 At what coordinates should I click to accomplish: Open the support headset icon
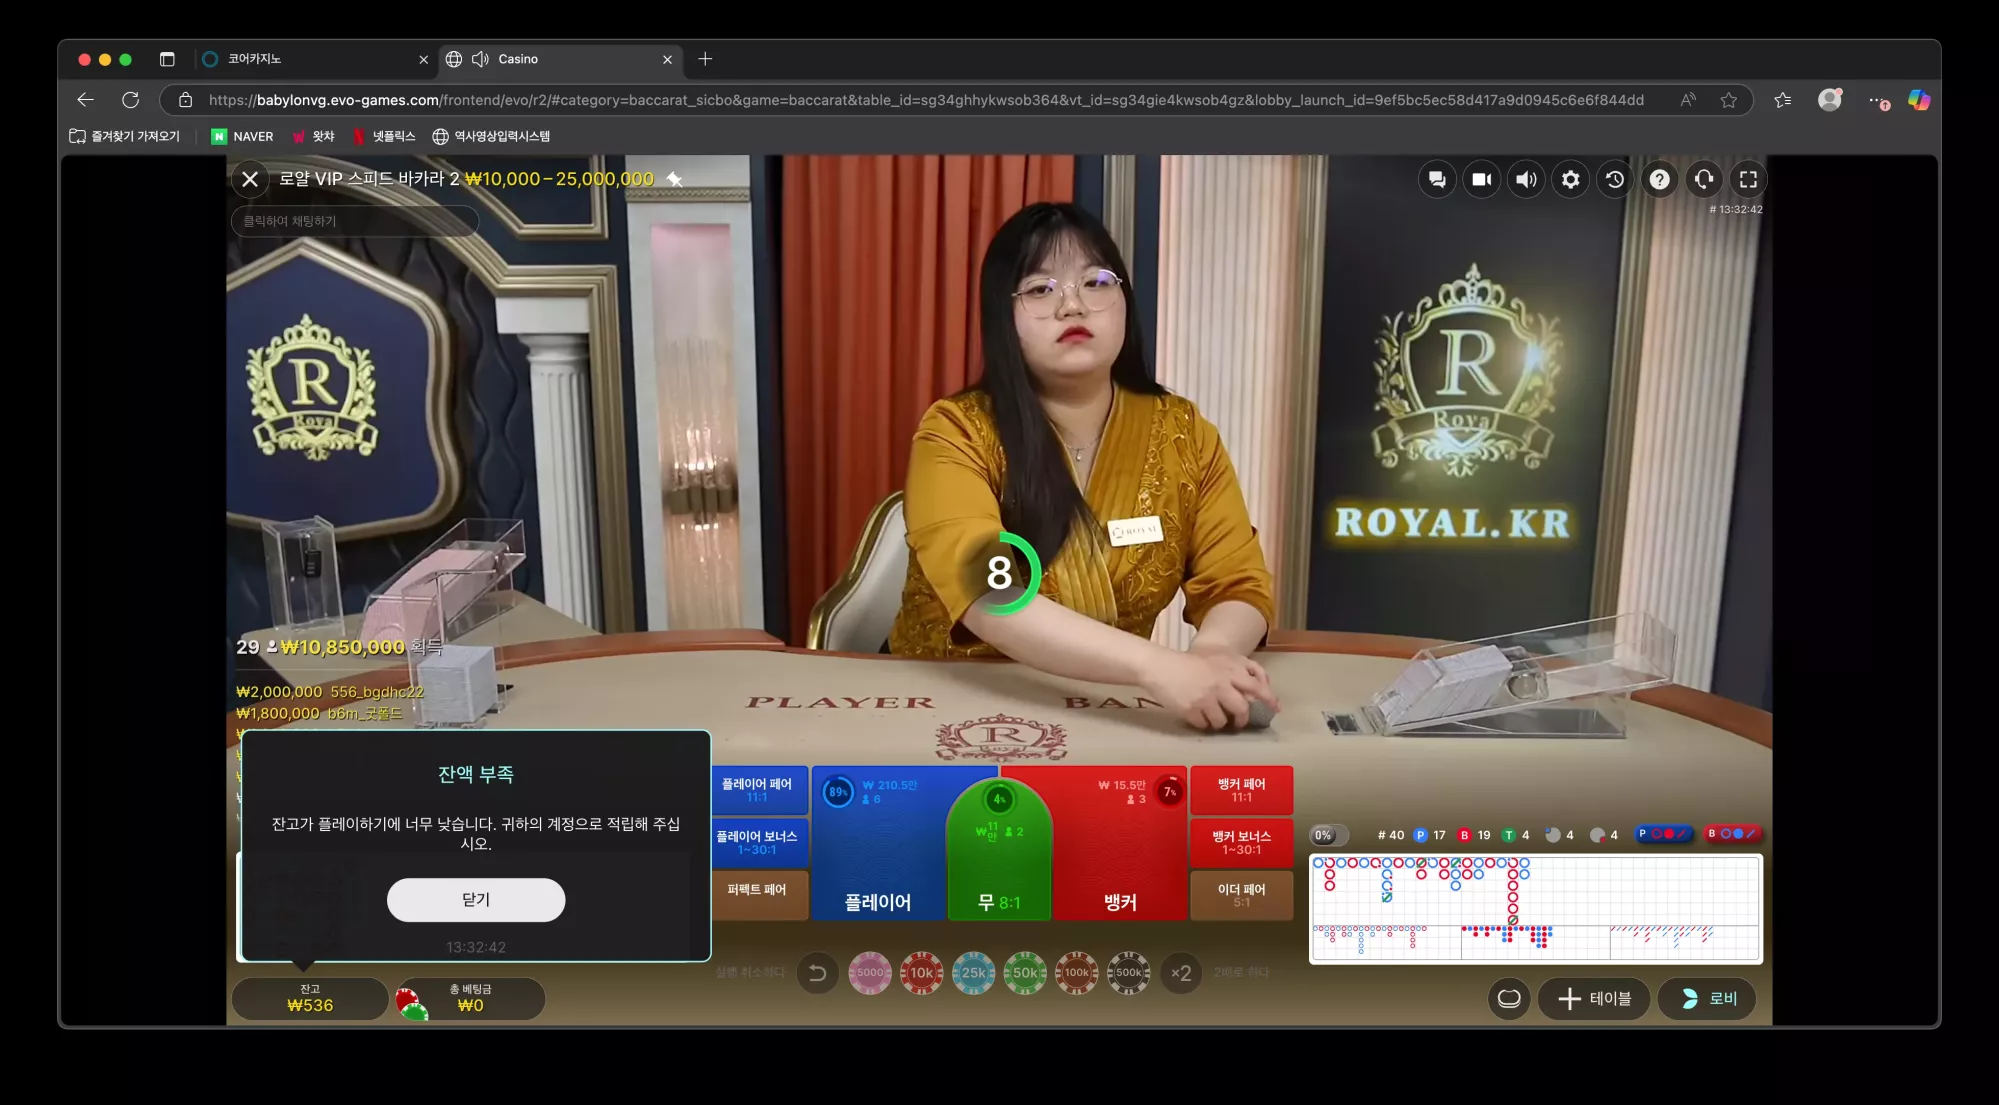click(x=1704, y=179)
